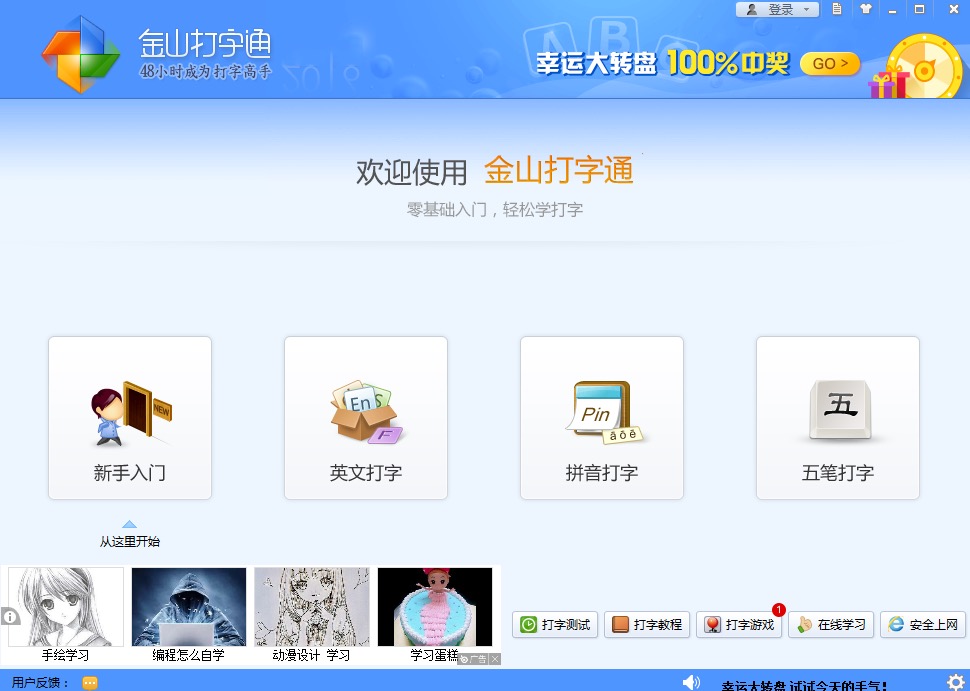Launch 打字游戏 typing games
The height and width of the screenshot is (691, 970).
tap(739, 624)
